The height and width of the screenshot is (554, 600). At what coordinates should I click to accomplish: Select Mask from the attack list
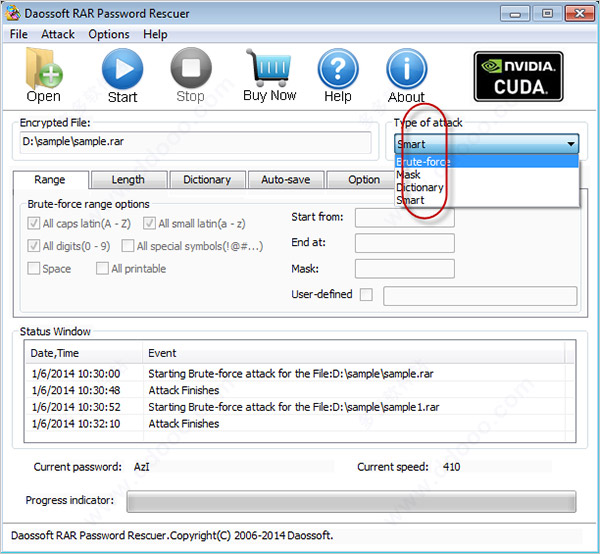click(486, 174)
